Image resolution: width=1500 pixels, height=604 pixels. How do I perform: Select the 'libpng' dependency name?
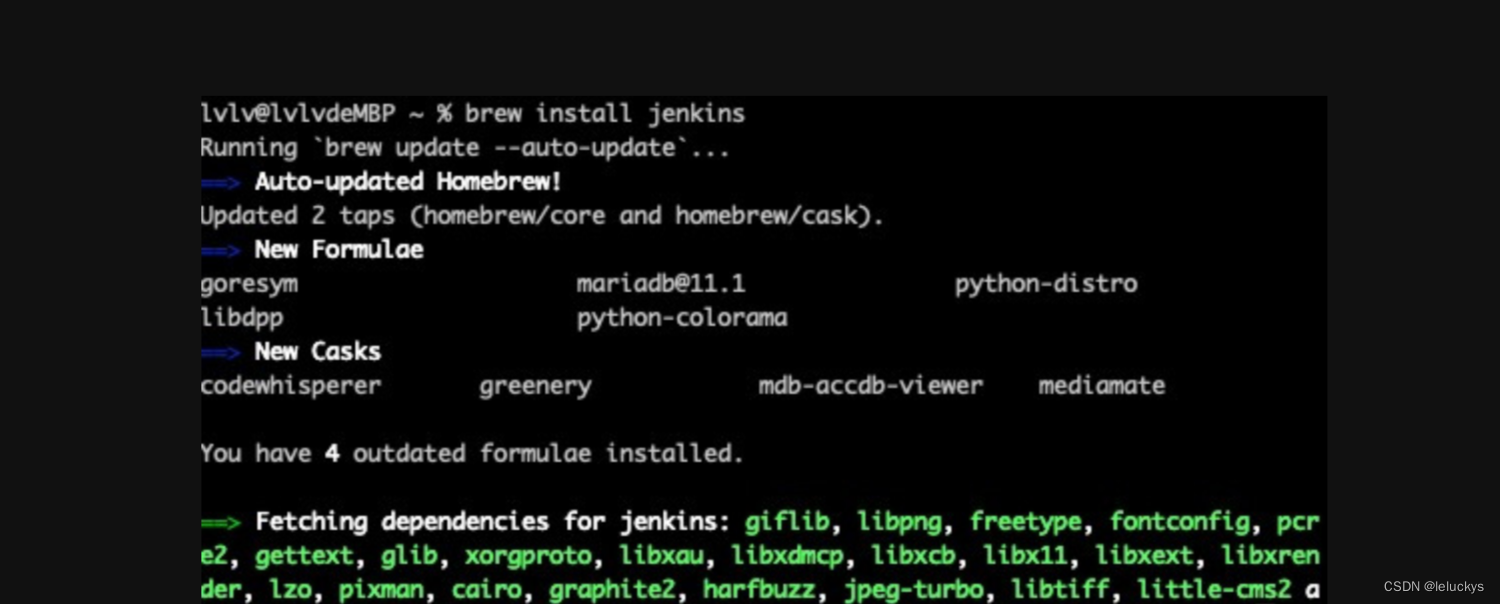point(899,523)
